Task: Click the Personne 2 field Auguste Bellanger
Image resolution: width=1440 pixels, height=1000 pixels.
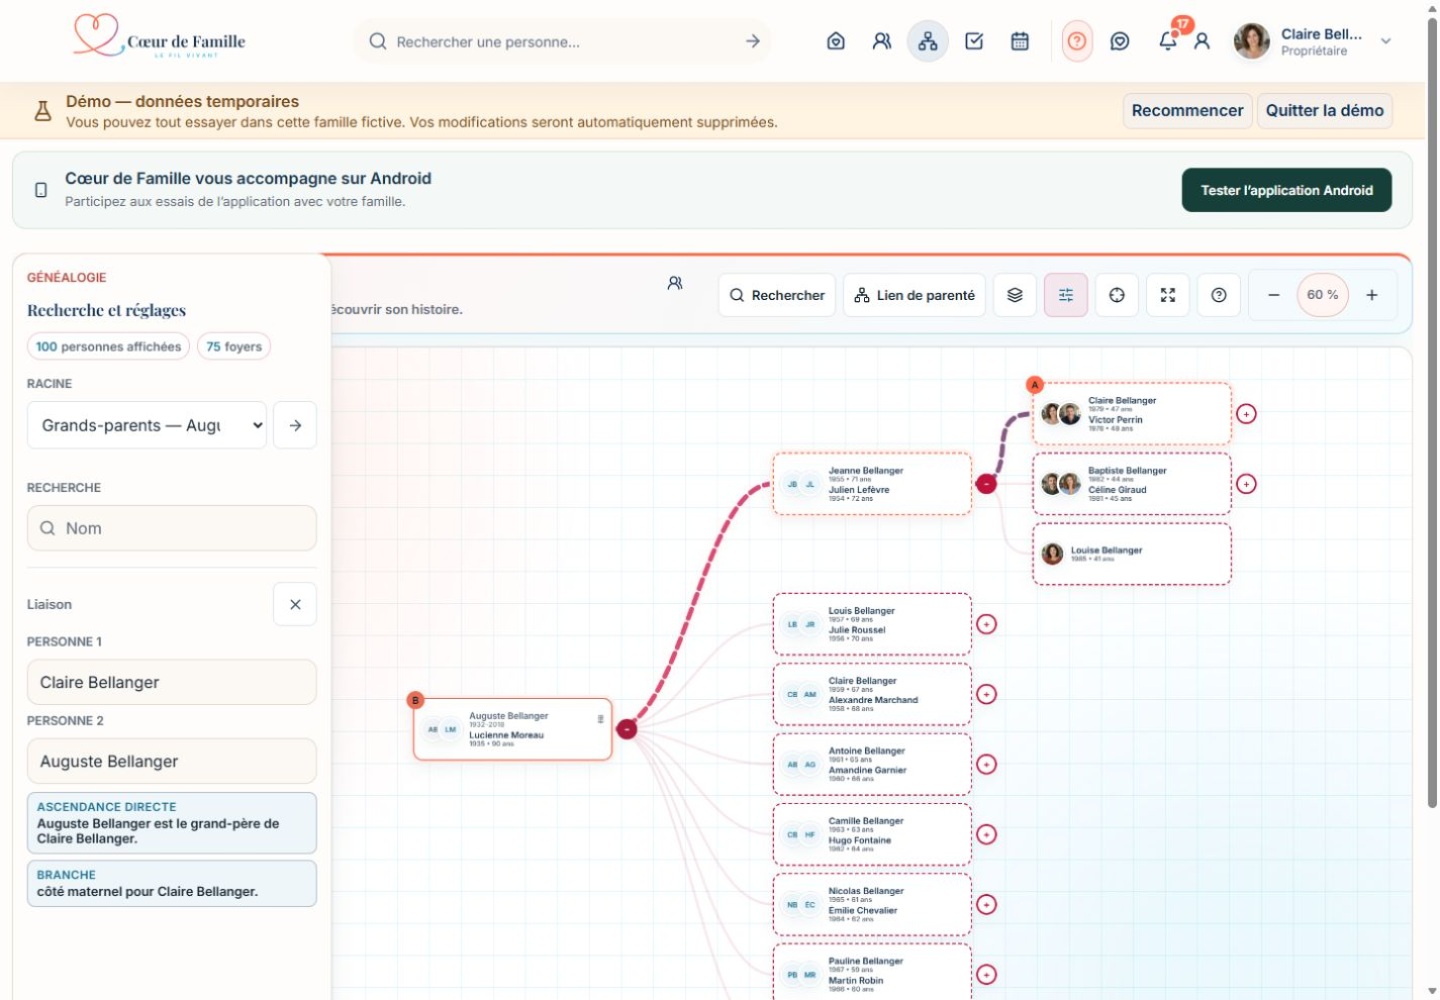Action: 172,761
